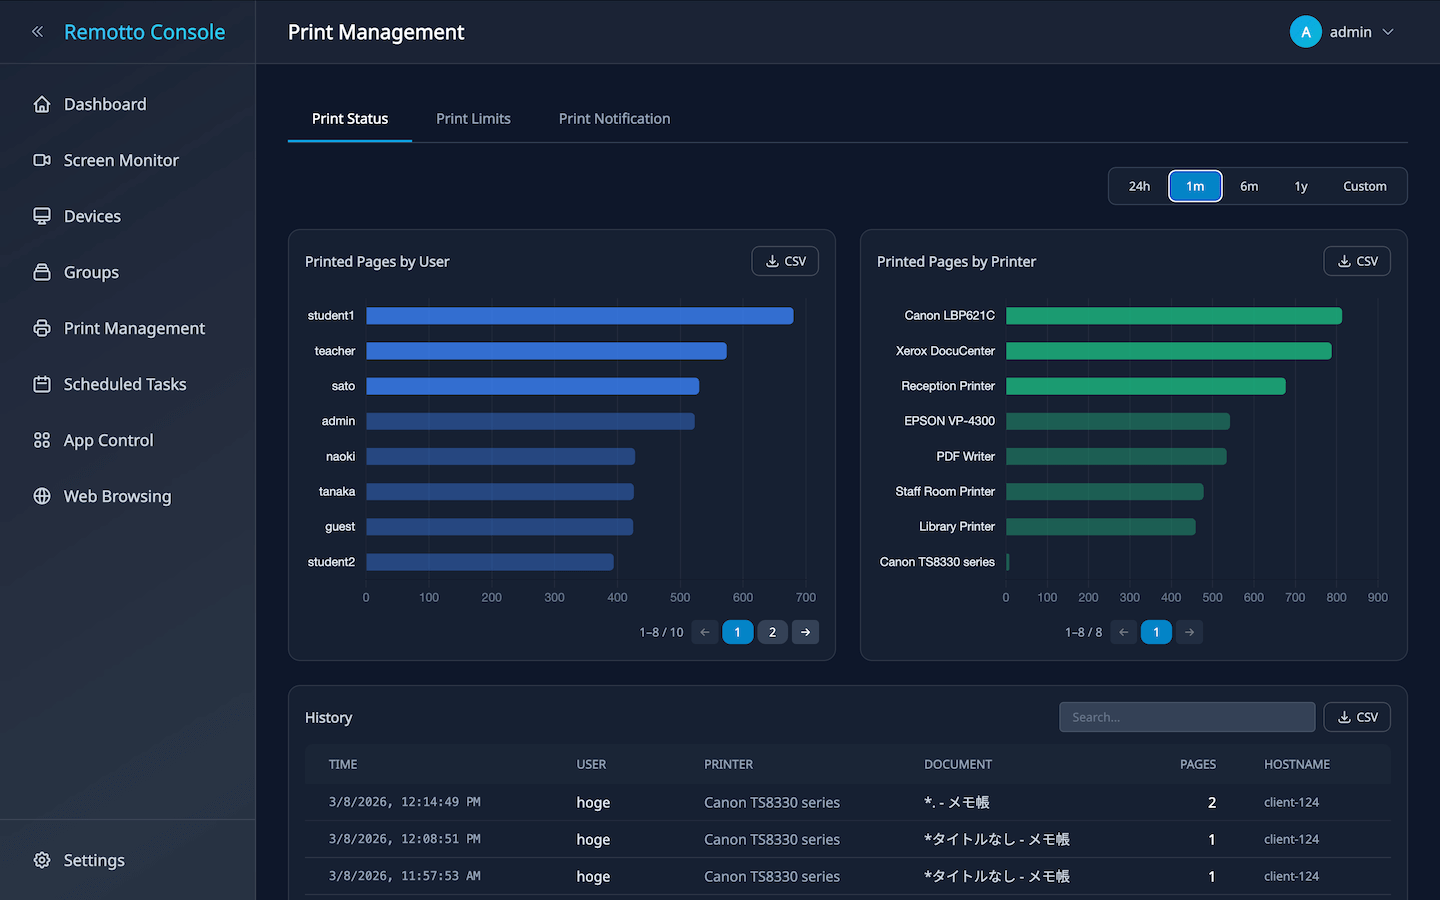Click the Dashboard home icon
This screenshot has width=1440, height=900.
42,104
